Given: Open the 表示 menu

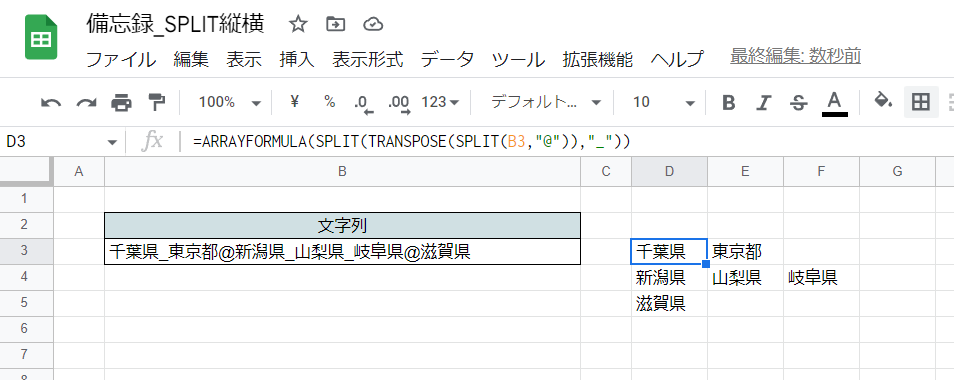Looking at the screenshot, I should pos(244,59).
